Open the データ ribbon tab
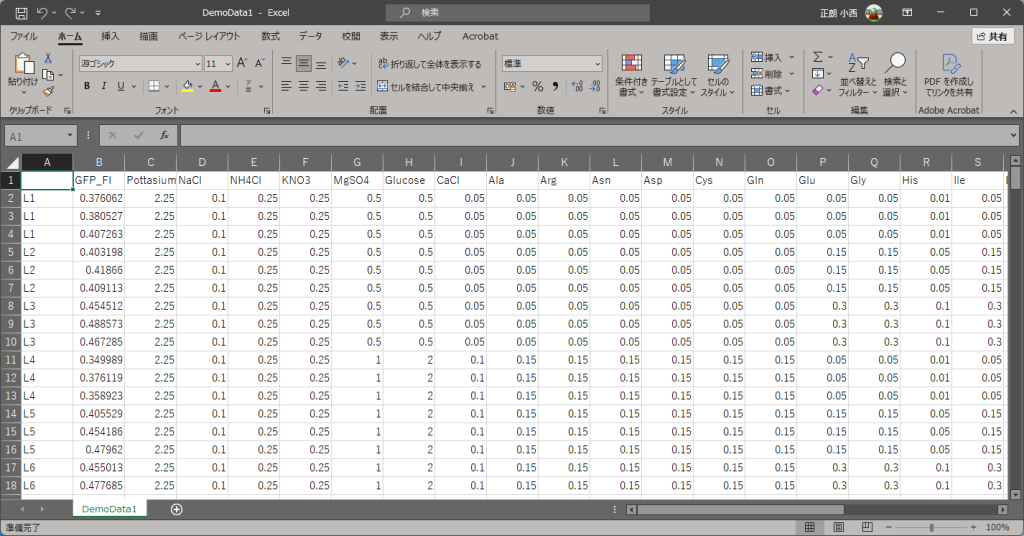Screen dimensions: 1024x536 [x=310, y=36]
